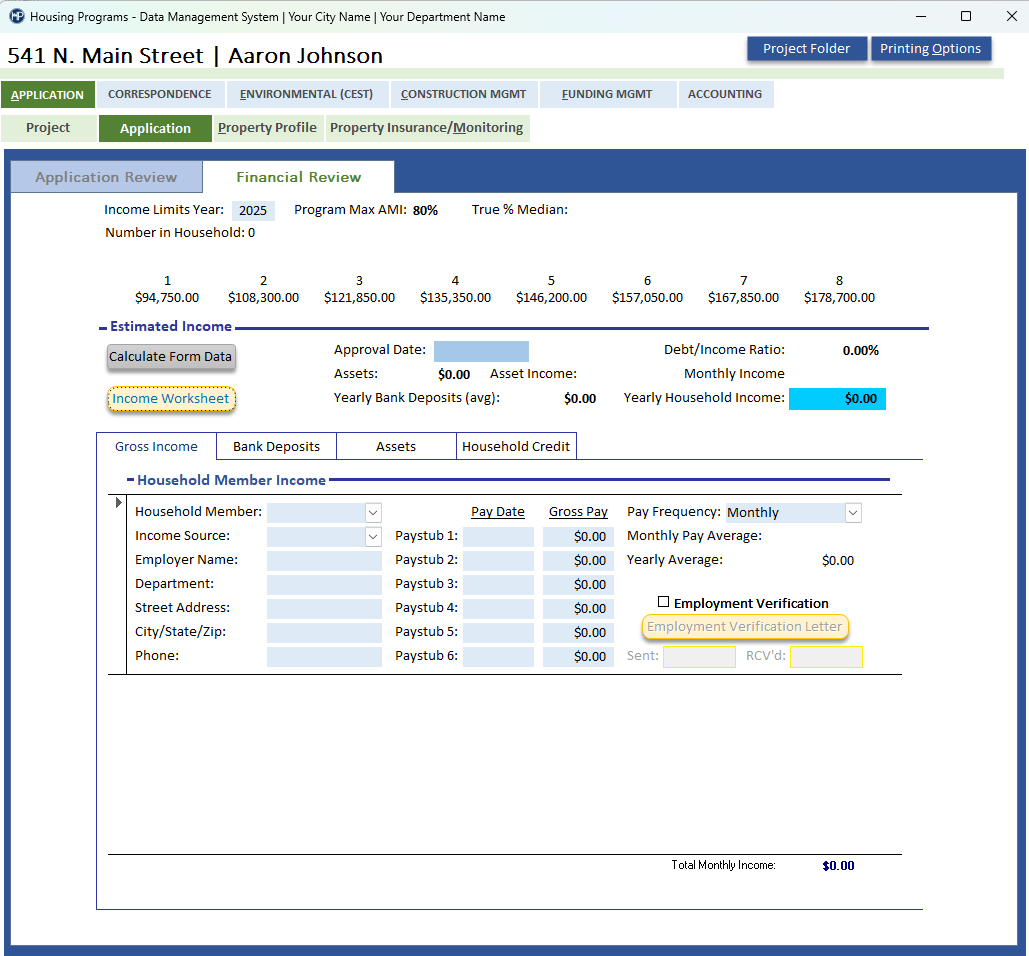Click the Paystub 5 gross pay amount
Viewport: 1029px width, 956px height.
tap(578, 633)
